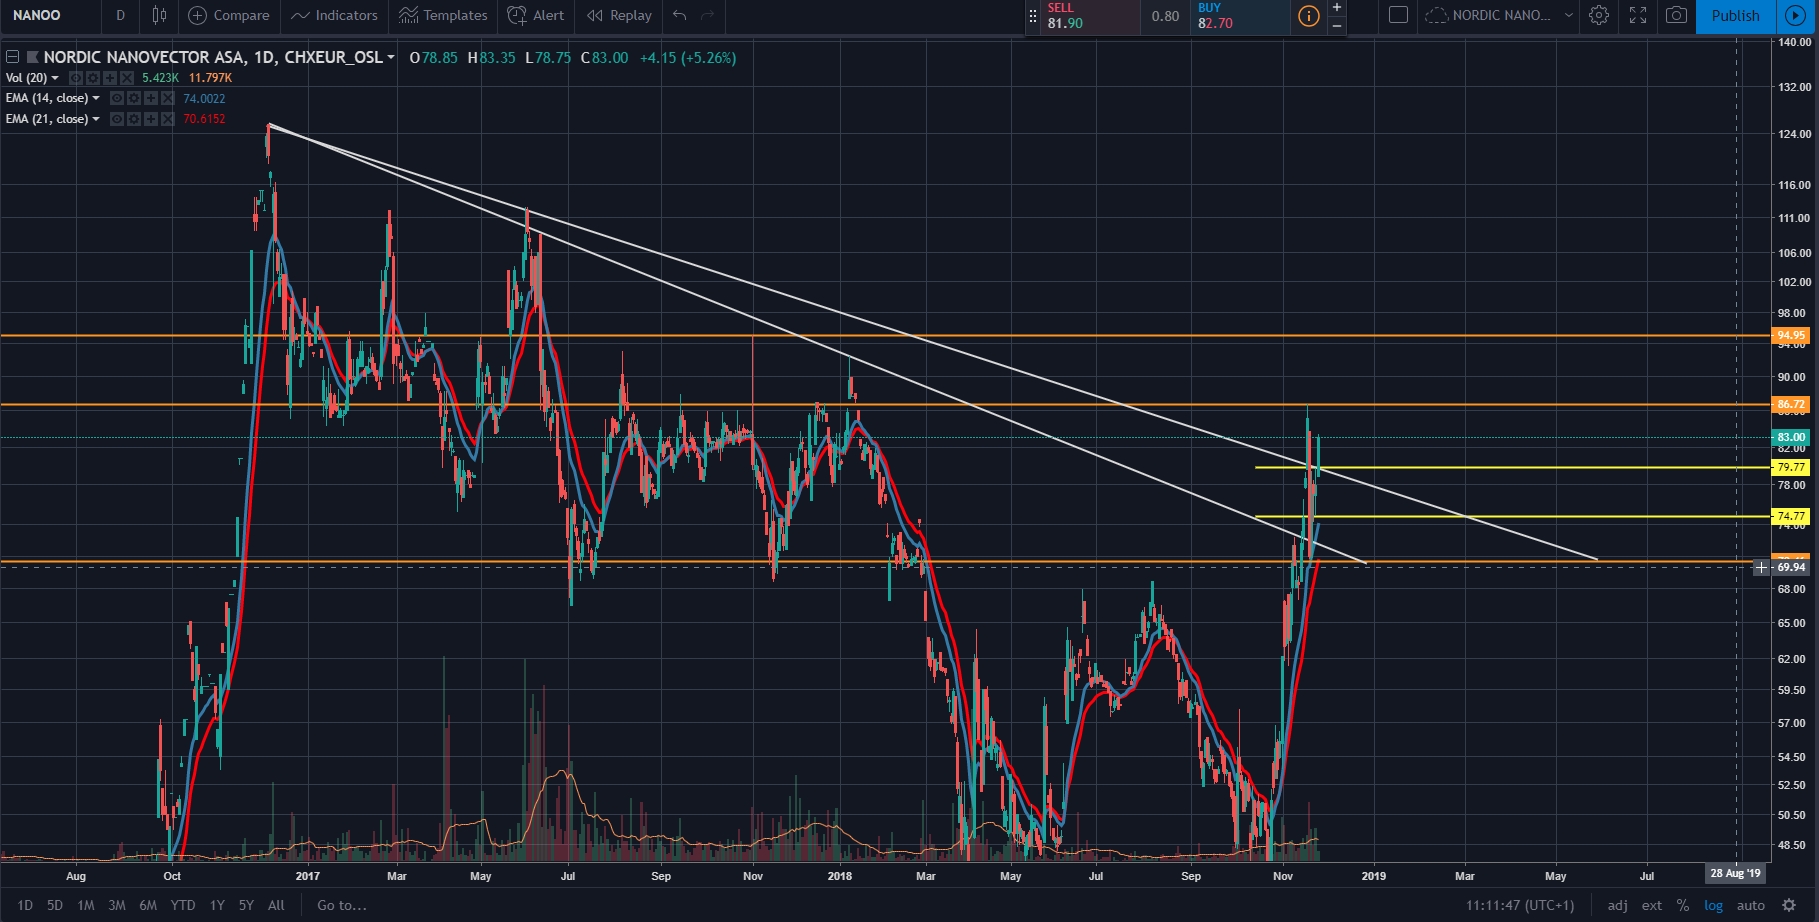Select the 5Y time range

(x=246, y=905)
